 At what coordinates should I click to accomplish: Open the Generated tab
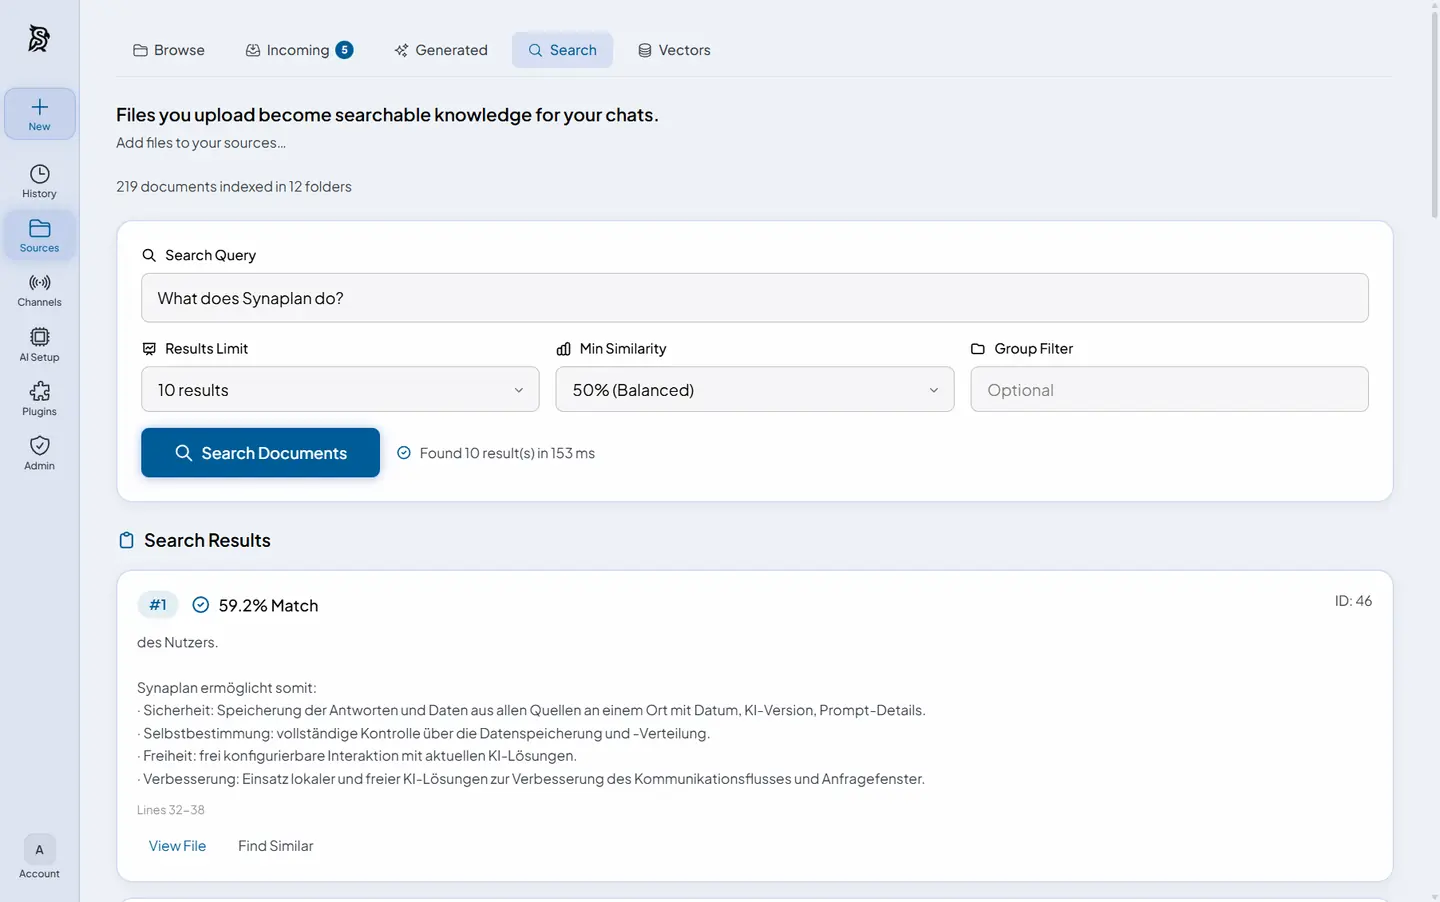tap(441, 50)
